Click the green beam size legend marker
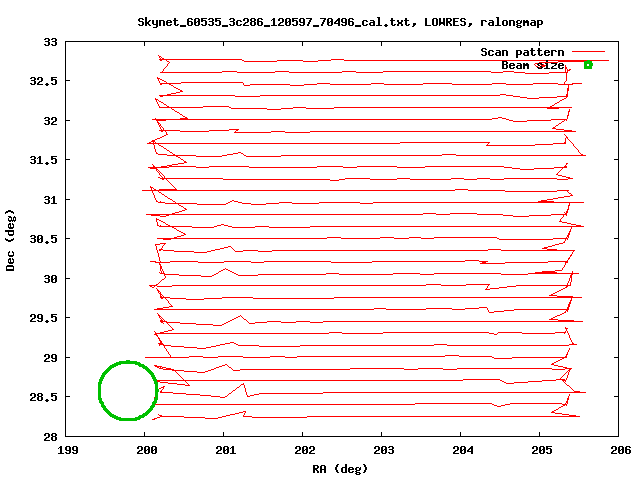Image resolution: width=640 pixels, height=480 pixels. pos(588,64)
